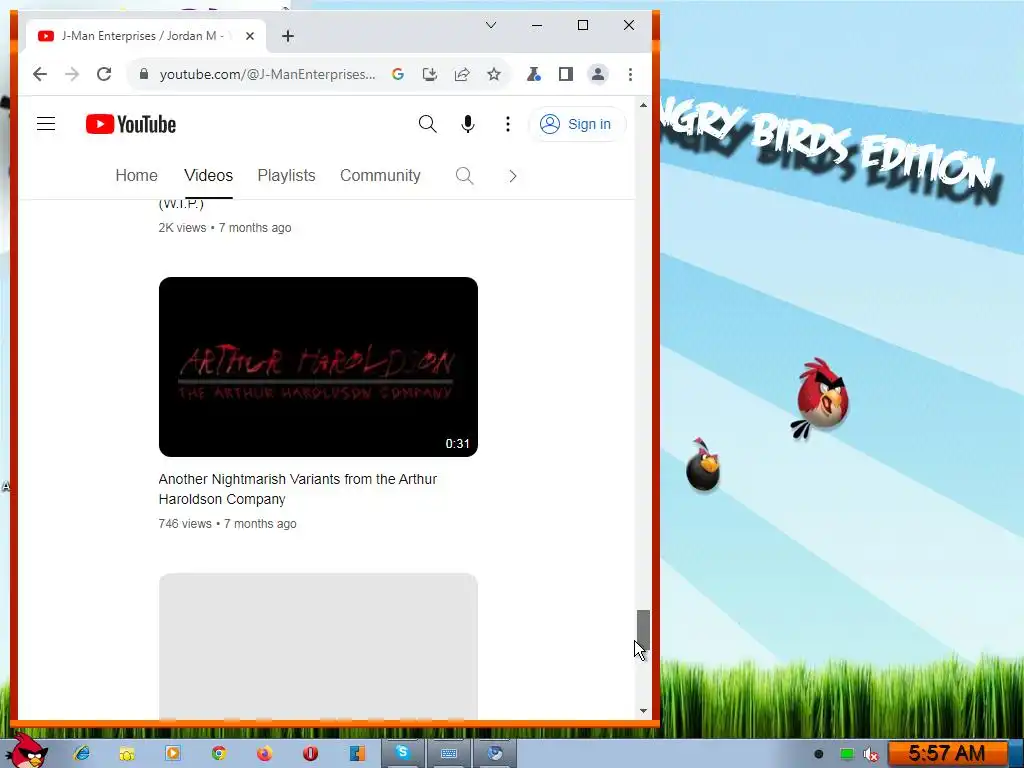Open 'Another Nightmarish Variants' video title
This screenshot has height=768, width=1024.
click(x=298, y=489)
